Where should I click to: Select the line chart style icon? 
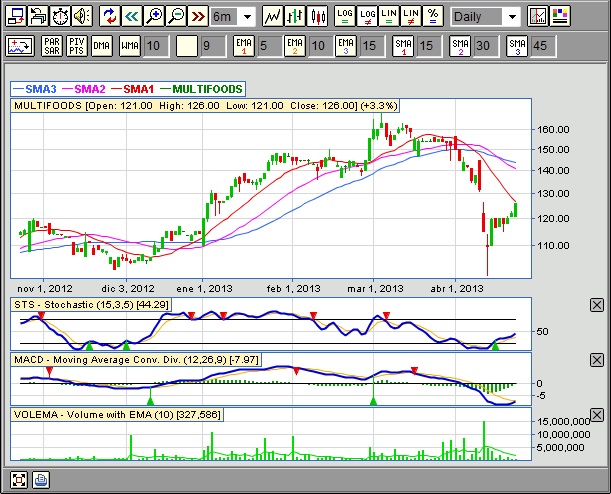[271, 16]
